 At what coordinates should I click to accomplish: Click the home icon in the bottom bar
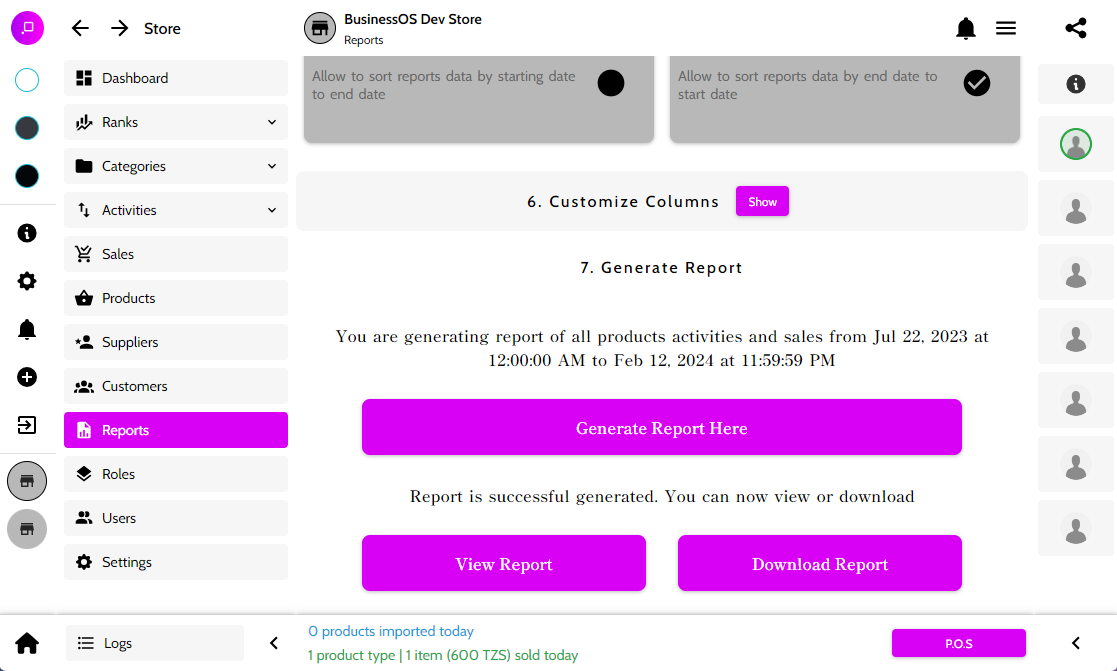coord(27,643)
